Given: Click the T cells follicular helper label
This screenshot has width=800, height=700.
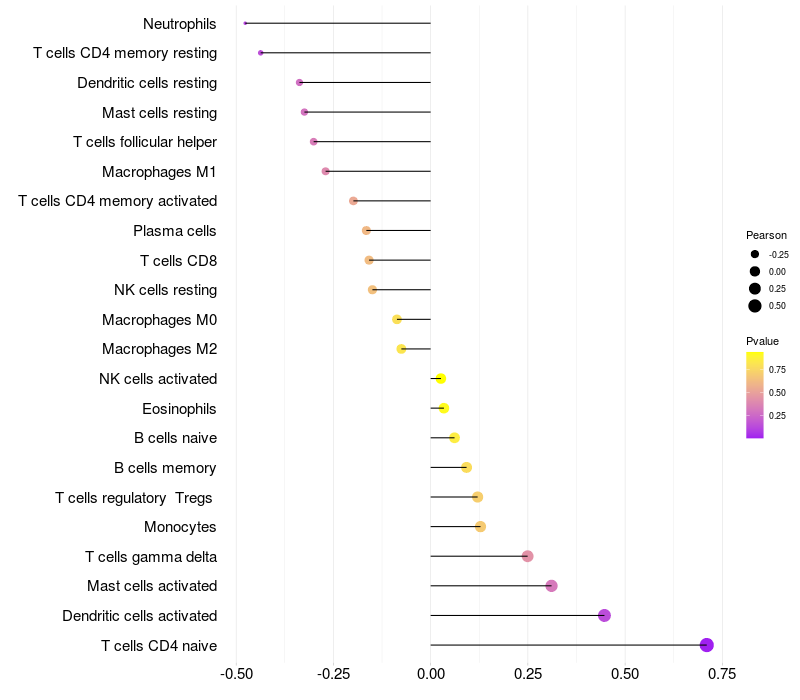Looking at the screenshot, I should (145, 142).
